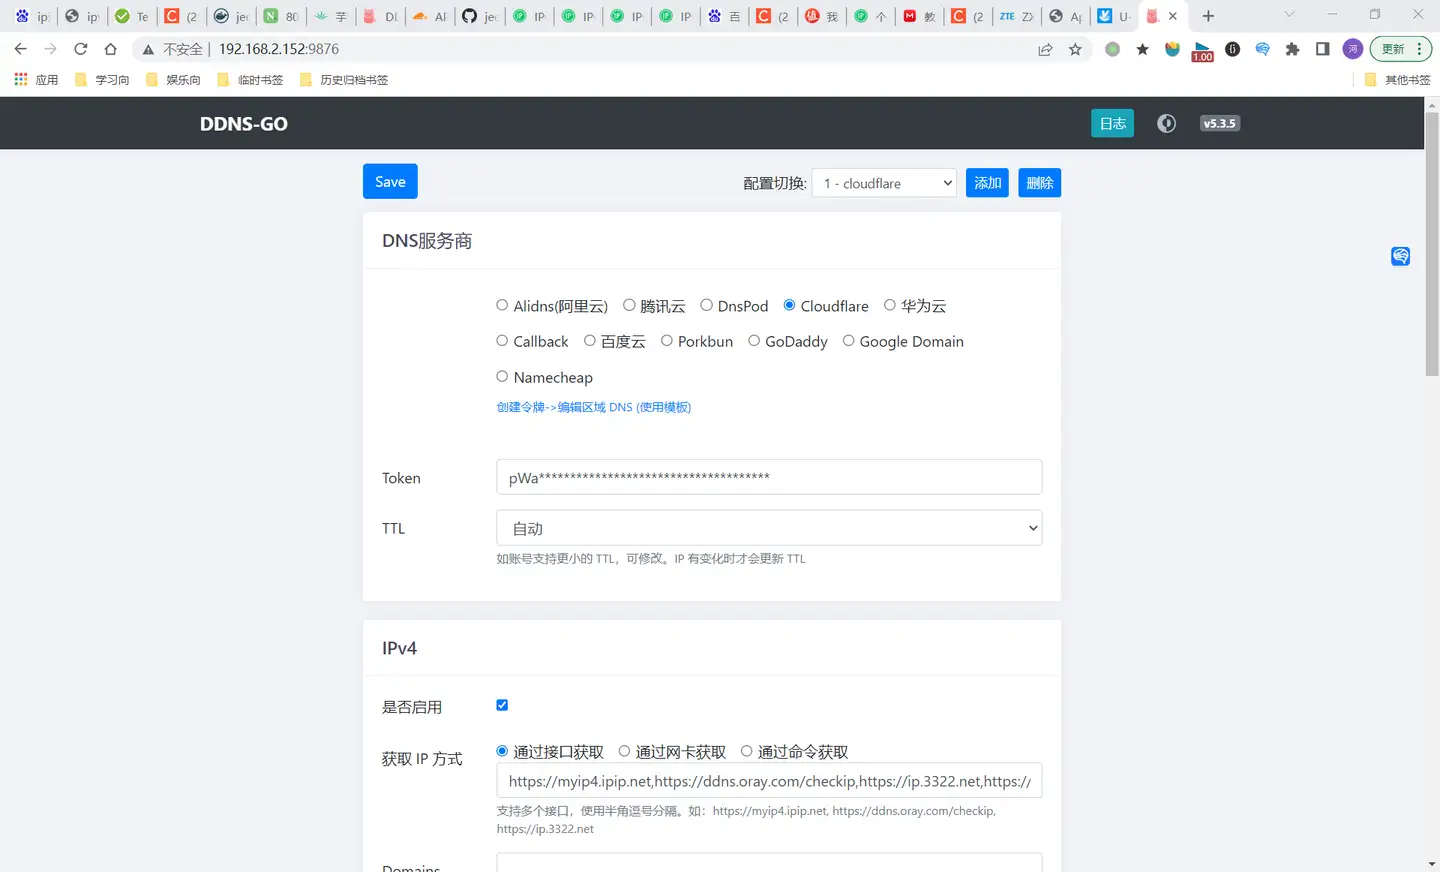This screenshot has width=1440, height=872.
Task: Click the blue Save button
Action: (x=390, y=181)
